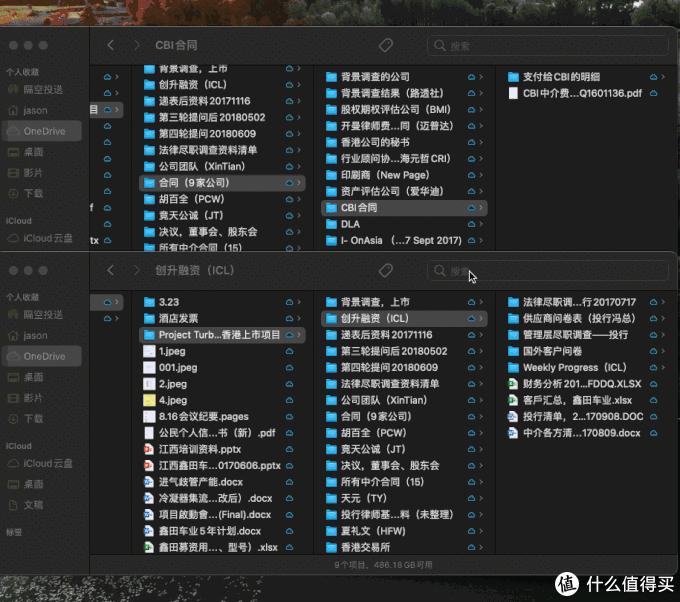
Task: Click 法律尽职调查资料清单 folder icon in upper window
Action: point(149,150)
